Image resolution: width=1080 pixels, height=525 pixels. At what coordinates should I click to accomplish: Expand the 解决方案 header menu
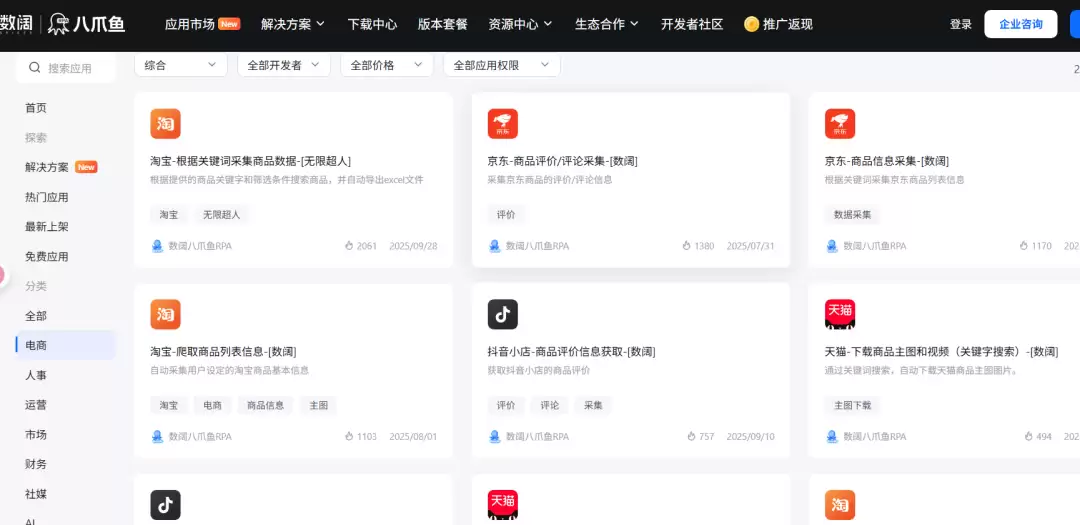coord(293,24)
